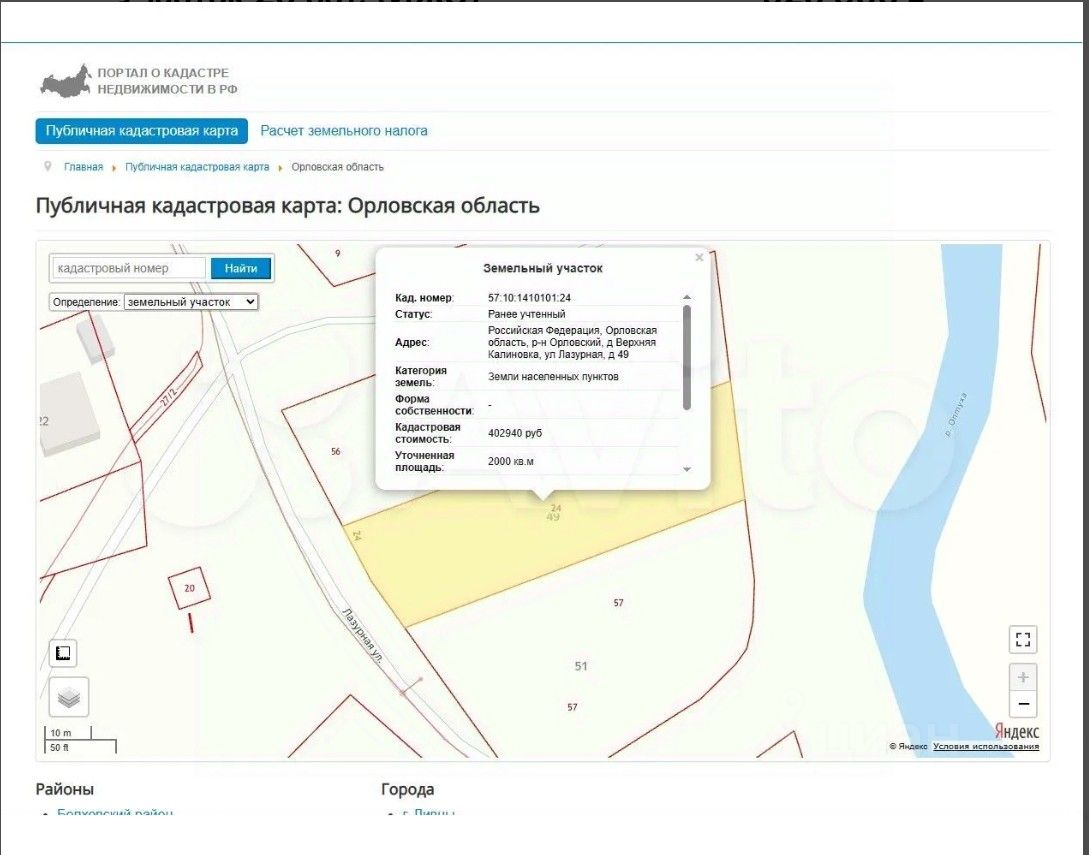The image size is (1089, 855).
Task: Click the Города section heading
Action: pyautogui.click(x=408, y=789)
